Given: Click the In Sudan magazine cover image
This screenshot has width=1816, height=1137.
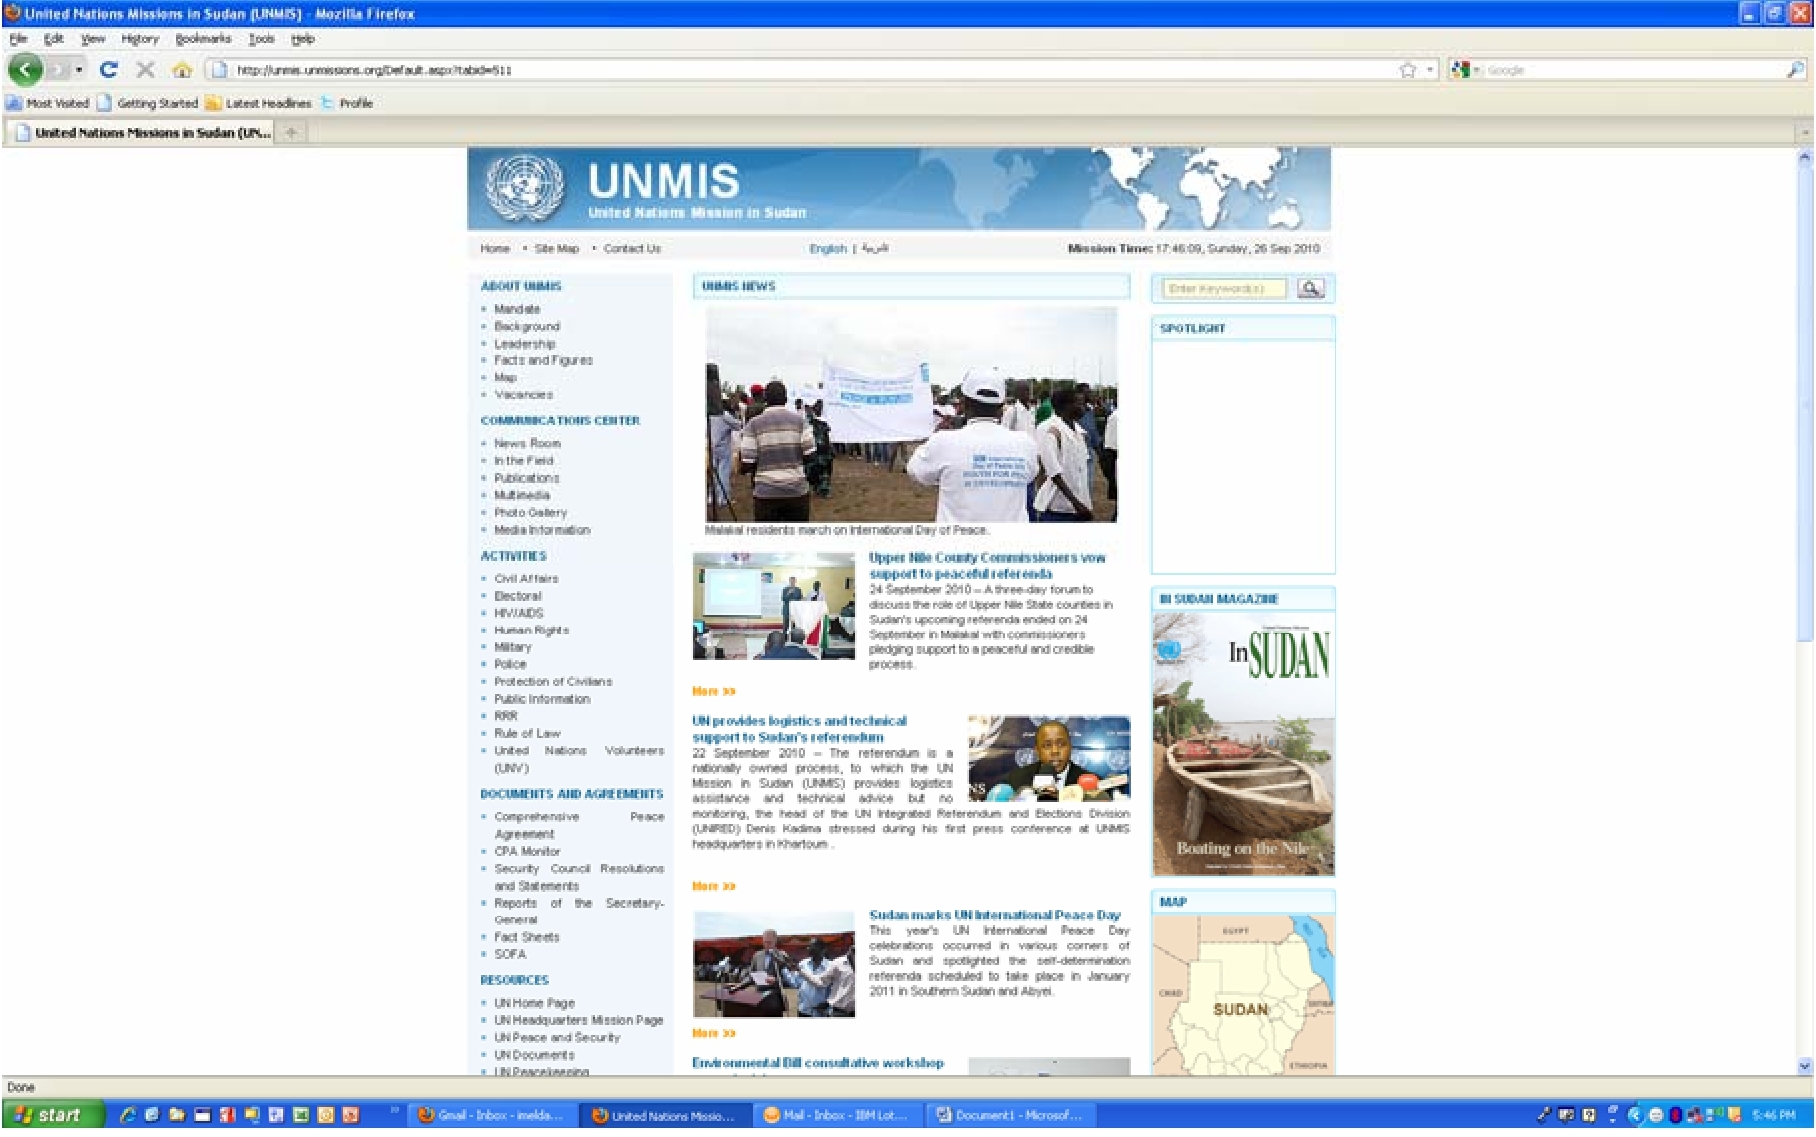Looking at the screenshot, I should click(x=1243, y=744).
